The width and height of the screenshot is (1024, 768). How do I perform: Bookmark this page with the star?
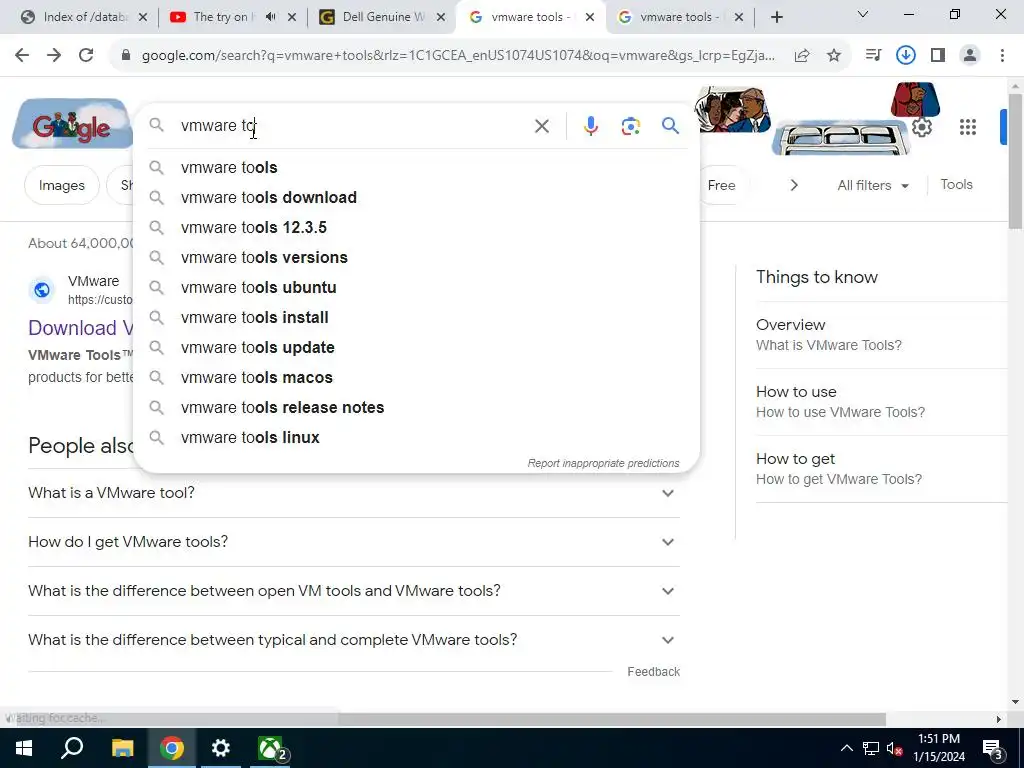(x=834, y=56)
